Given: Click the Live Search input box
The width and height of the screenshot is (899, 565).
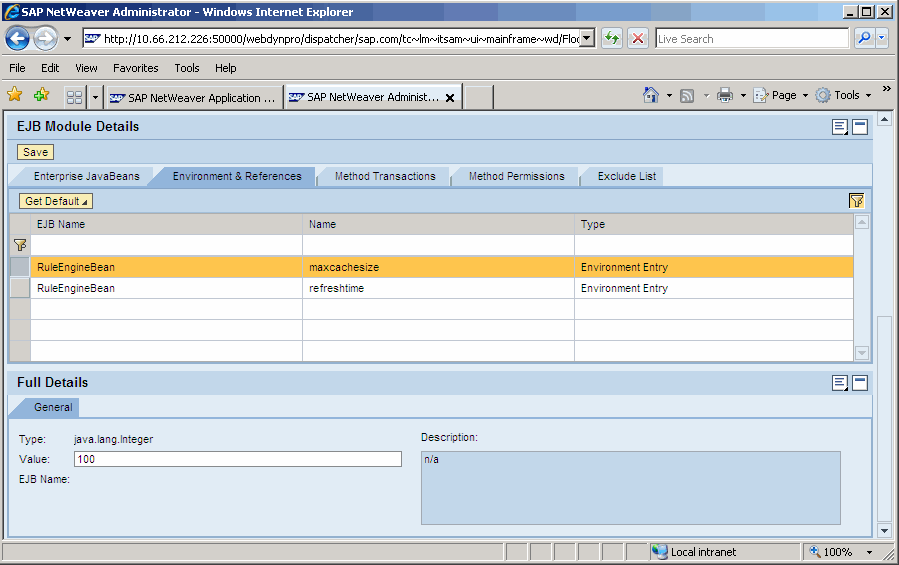Looking at the screenshot, I should (752, 38).
